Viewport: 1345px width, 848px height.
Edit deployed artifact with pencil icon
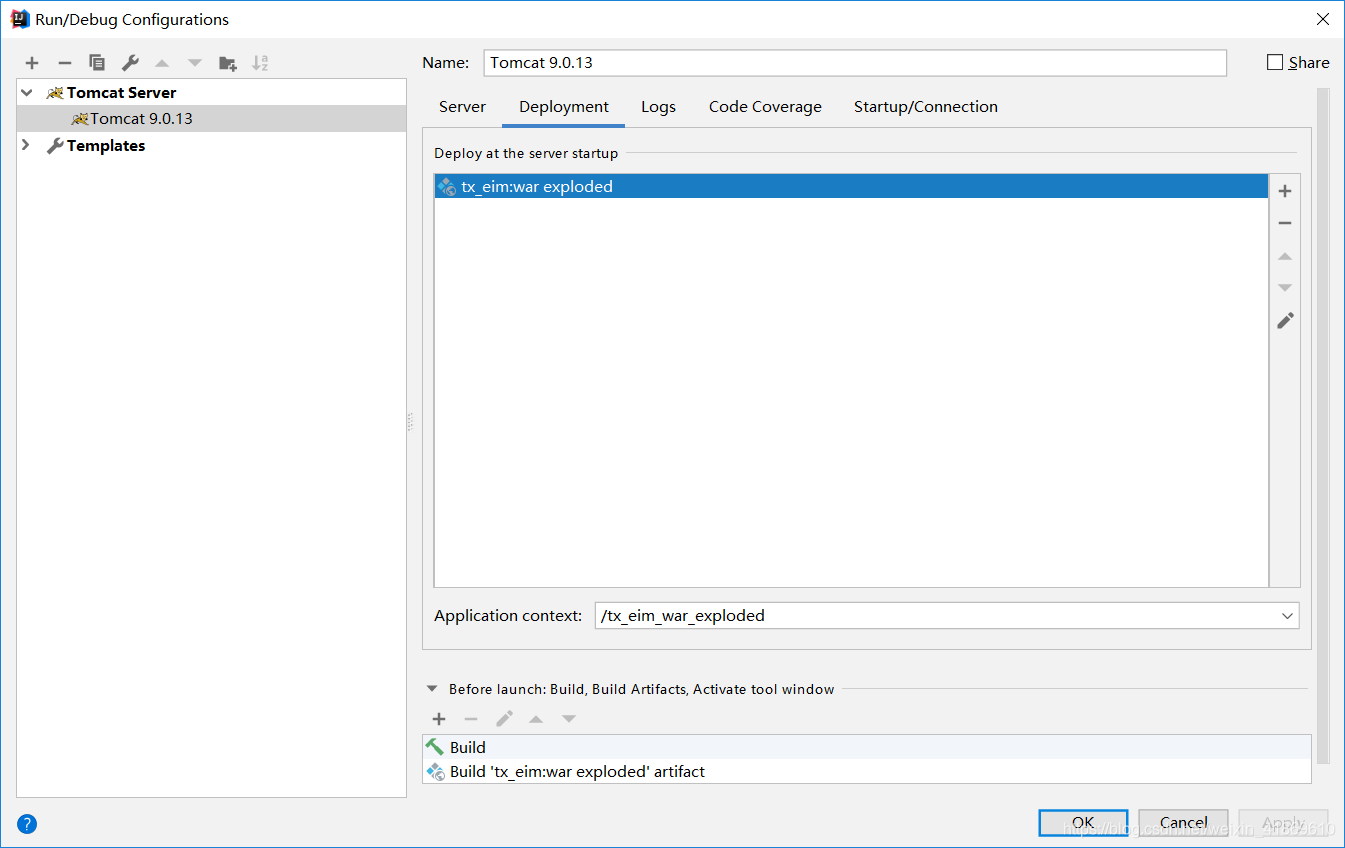pyautogui.click(x=1285, y=320)
